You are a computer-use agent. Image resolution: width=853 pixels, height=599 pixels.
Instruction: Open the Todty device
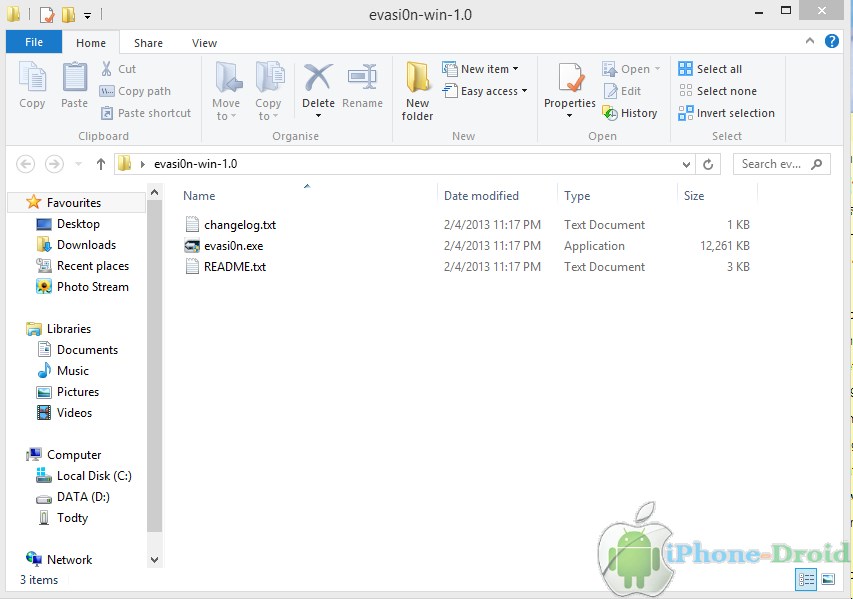tap(72, 518)
